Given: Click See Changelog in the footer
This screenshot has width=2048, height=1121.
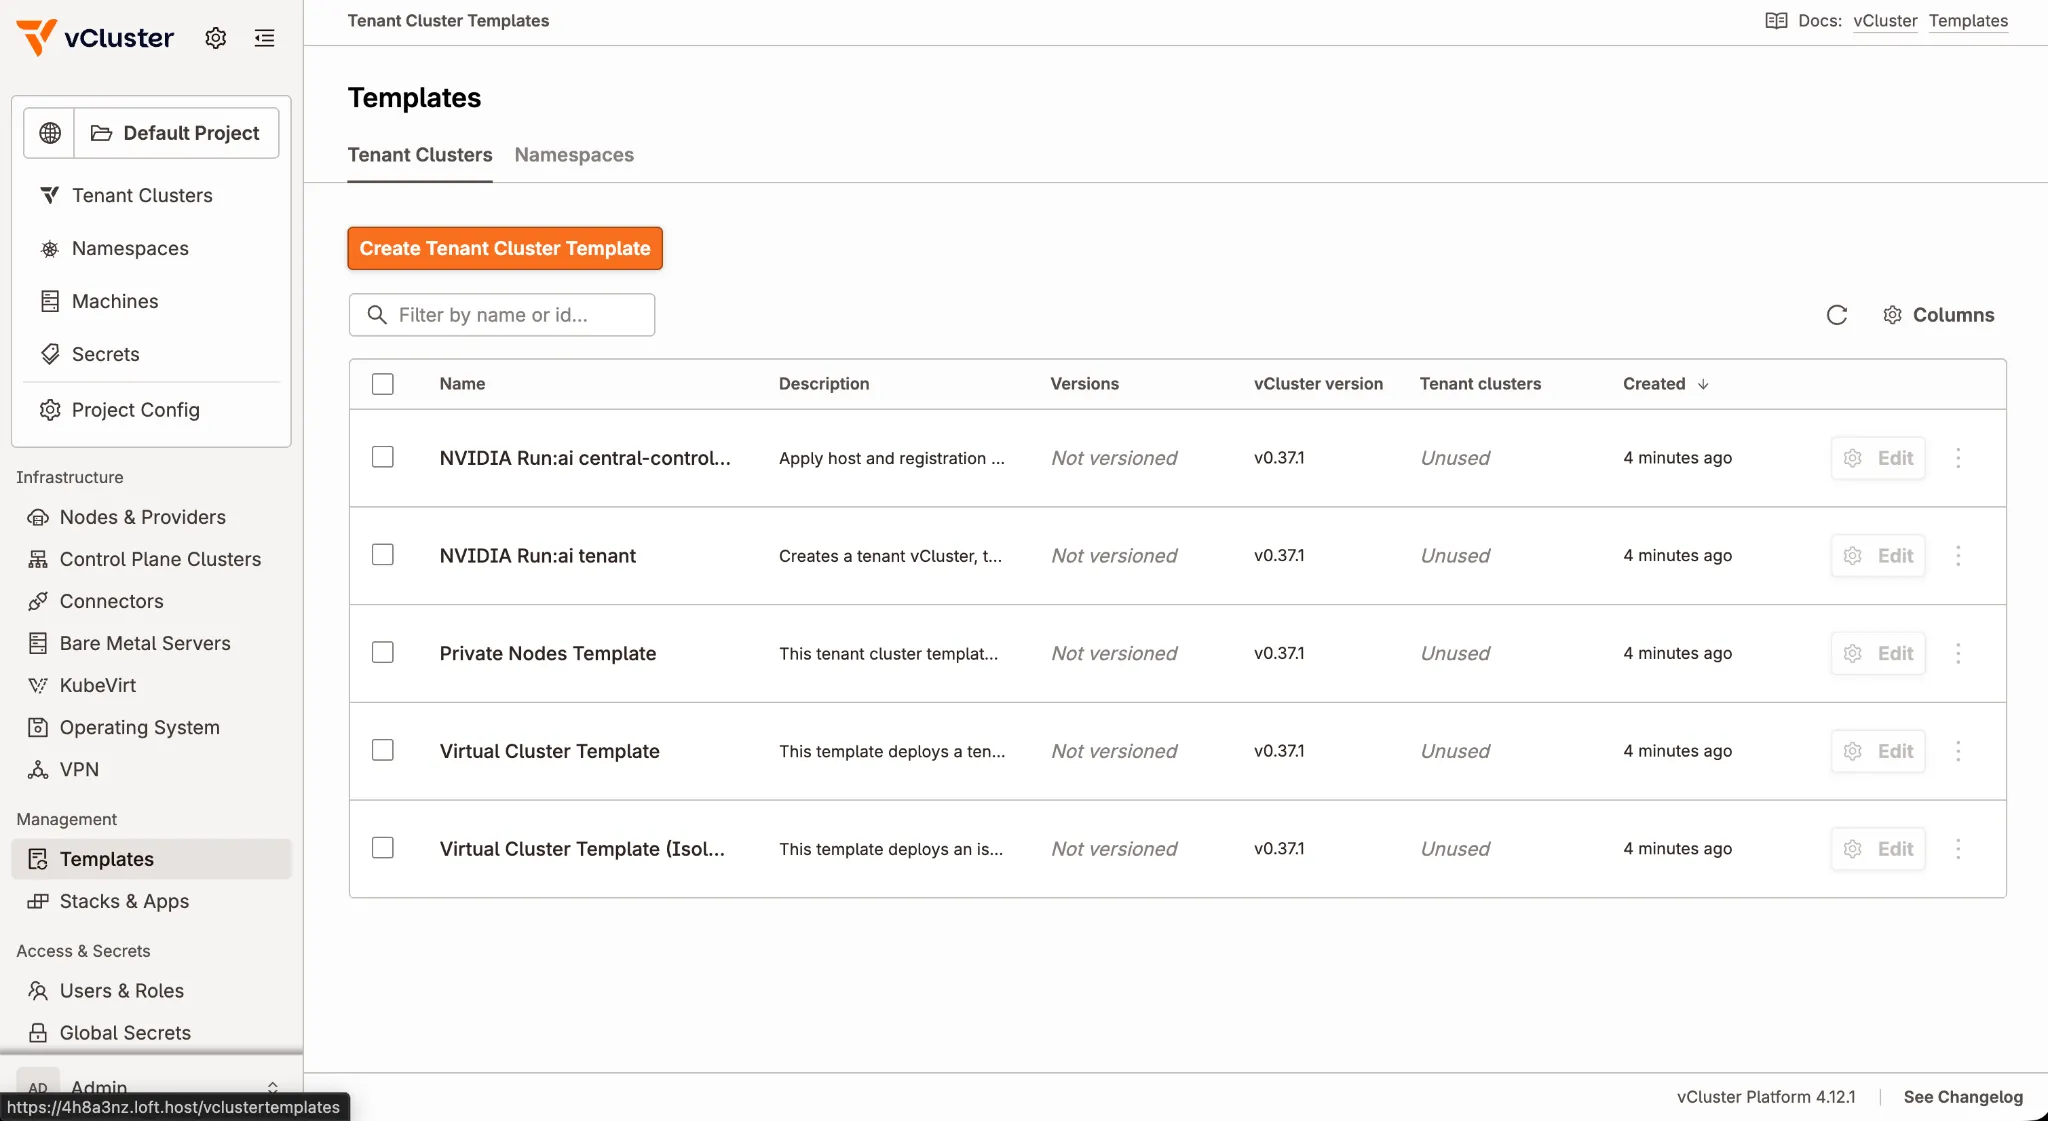Looking at the screenshot, I should coord(1963,1097).
